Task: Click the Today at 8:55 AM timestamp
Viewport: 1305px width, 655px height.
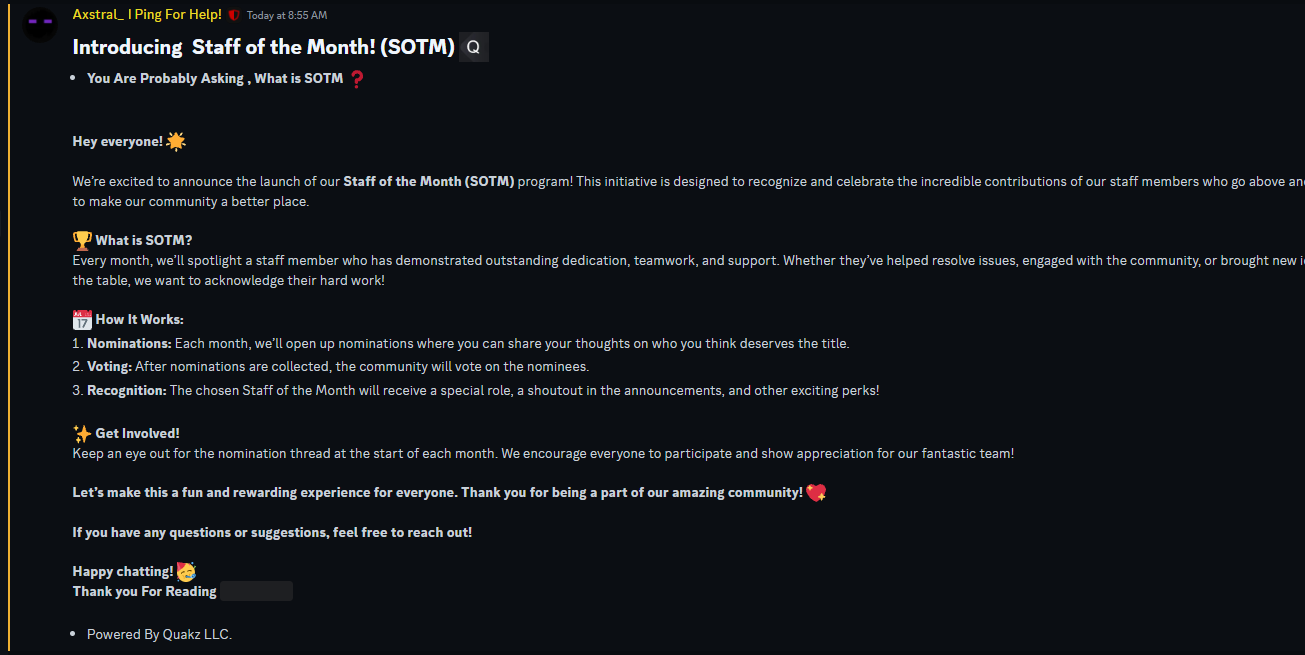Action: point(287,16)
